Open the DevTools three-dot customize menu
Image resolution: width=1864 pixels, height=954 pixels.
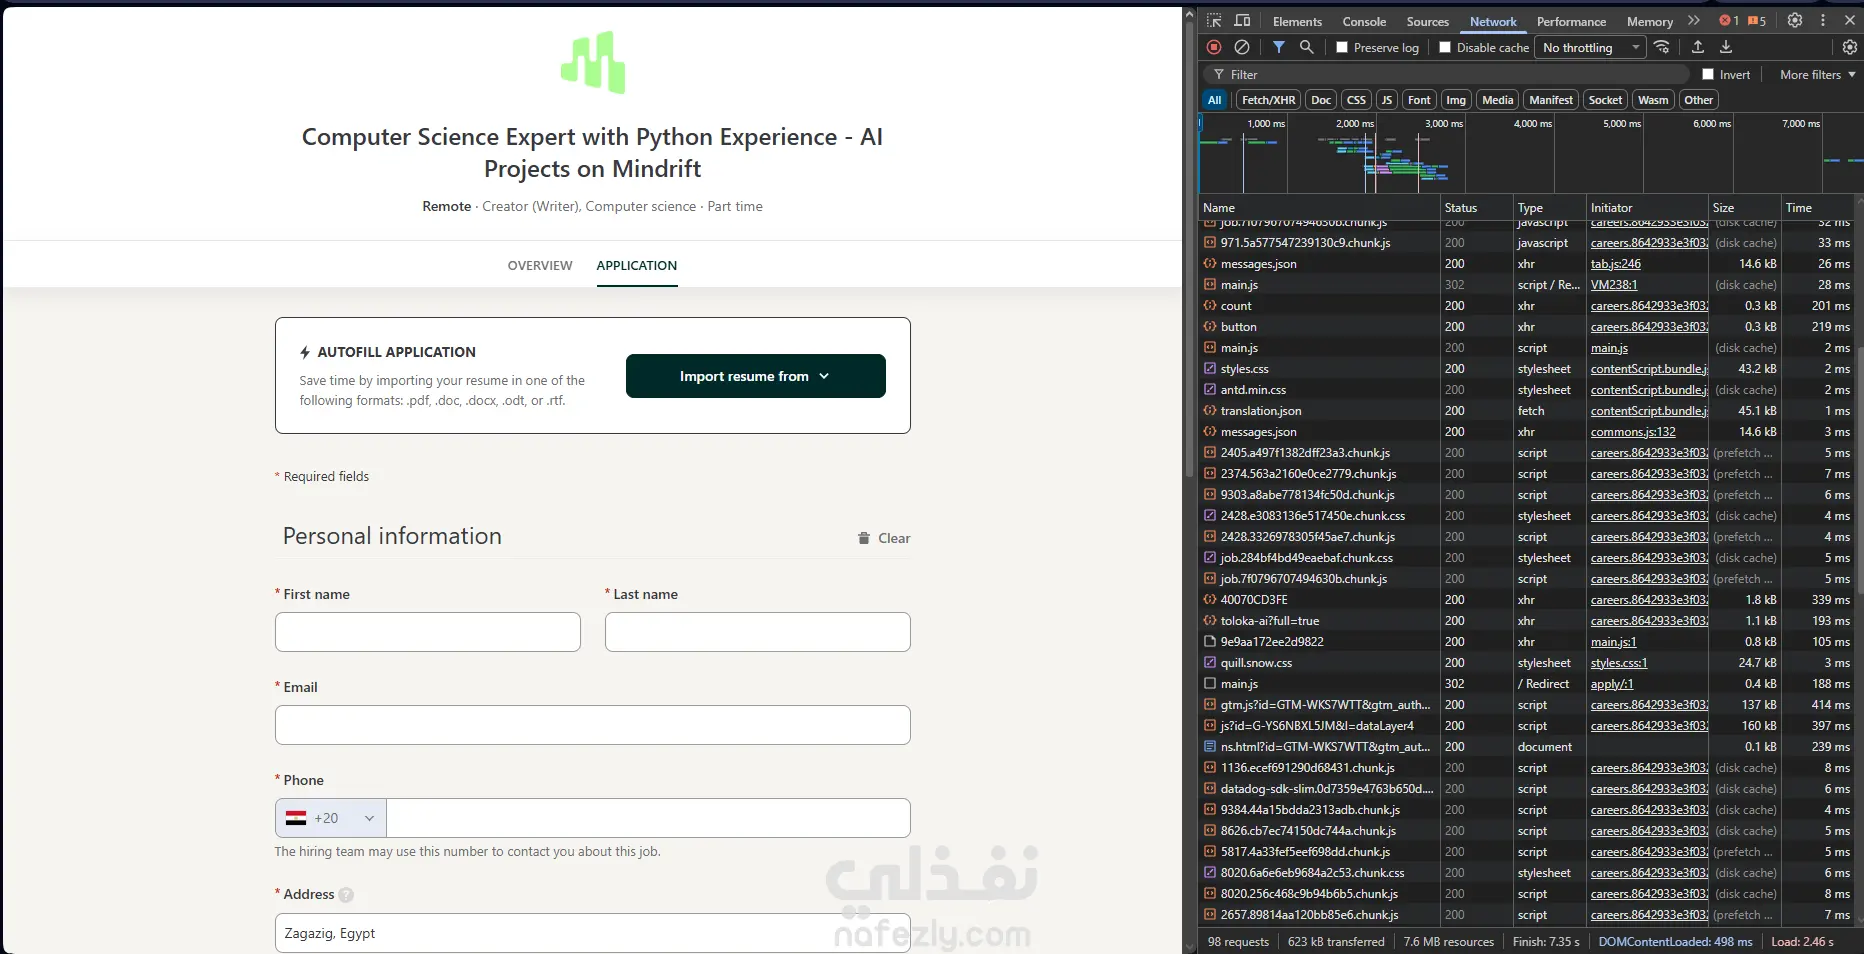(1823, 21)
